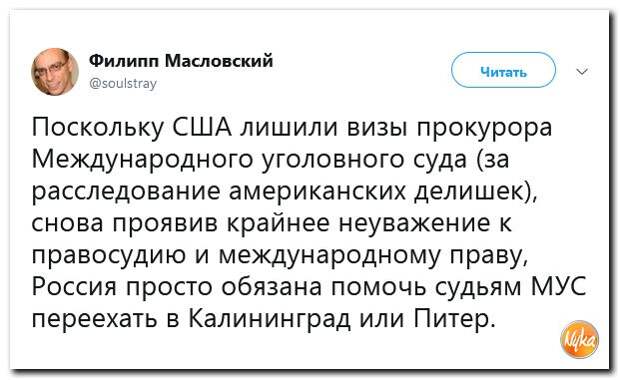
Task: Click the word Россия in the tweet
Action: (x=74, y=286)
